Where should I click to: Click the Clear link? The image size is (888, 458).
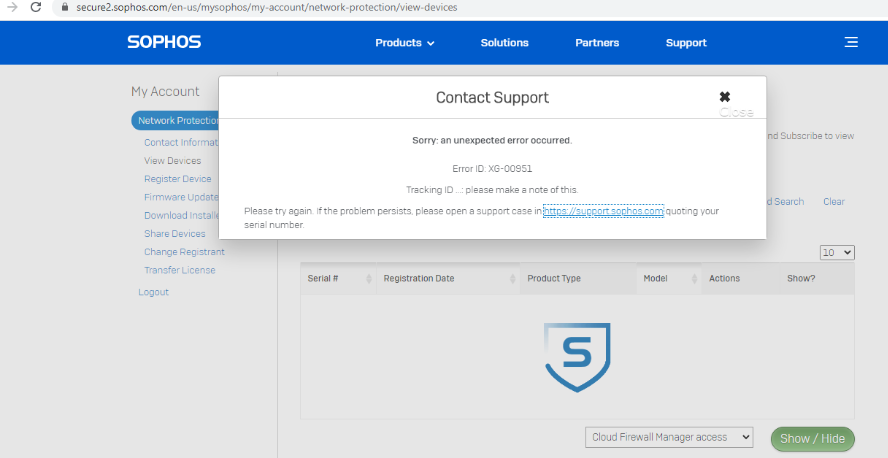coord(834,202)
